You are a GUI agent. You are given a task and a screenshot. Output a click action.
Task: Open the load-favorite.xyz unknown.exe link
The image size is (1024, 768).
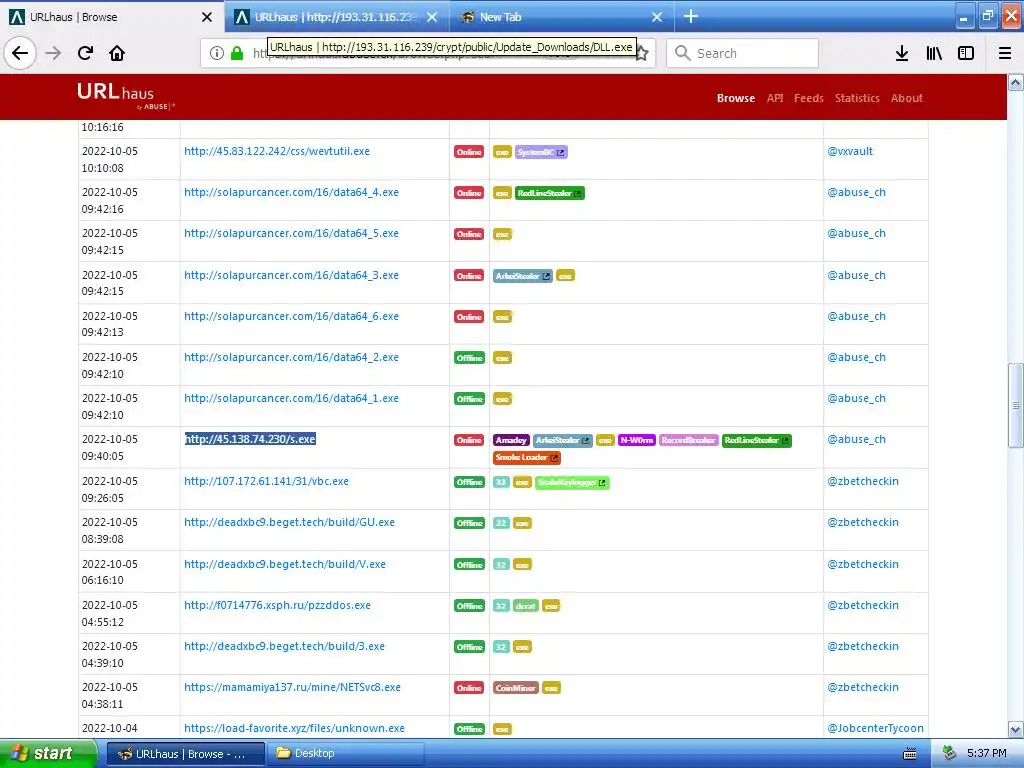(295, 728)
